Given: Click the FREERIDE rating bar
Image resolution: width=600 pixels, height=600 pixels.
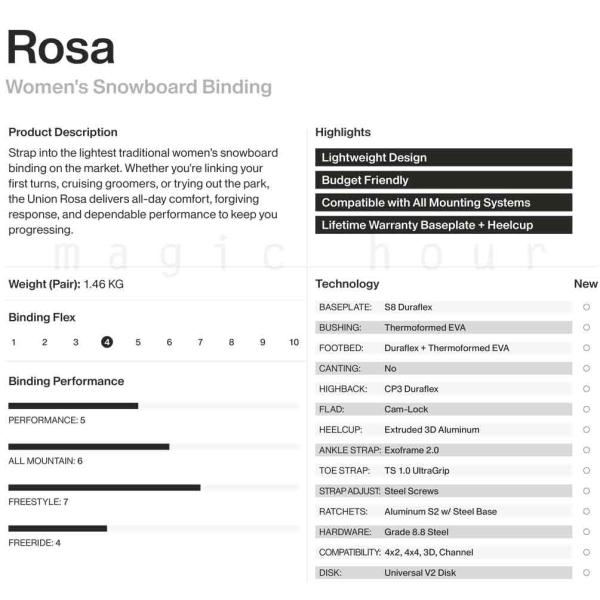Looking at the screenshot, I should point(153,528).
